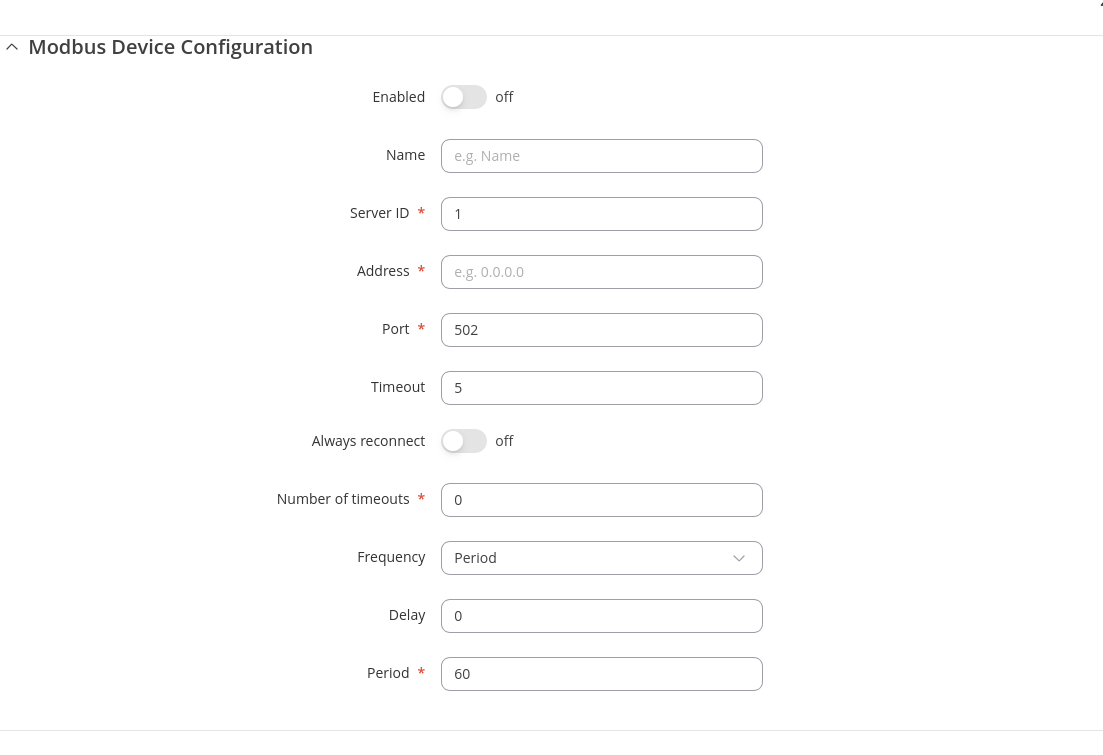Click the Period field containing 60
The height and width of the screenshot is (755, 1103).
[601, 674]
